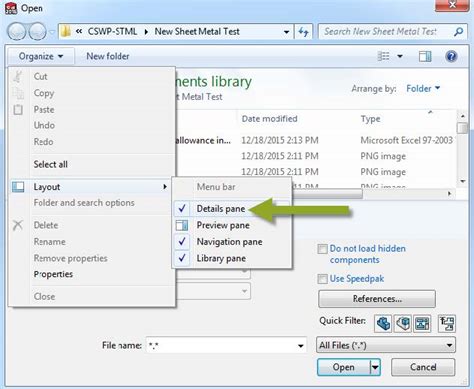Click the References... button
Viewport: 474px width, 389px height.
(x=377, y=299)
